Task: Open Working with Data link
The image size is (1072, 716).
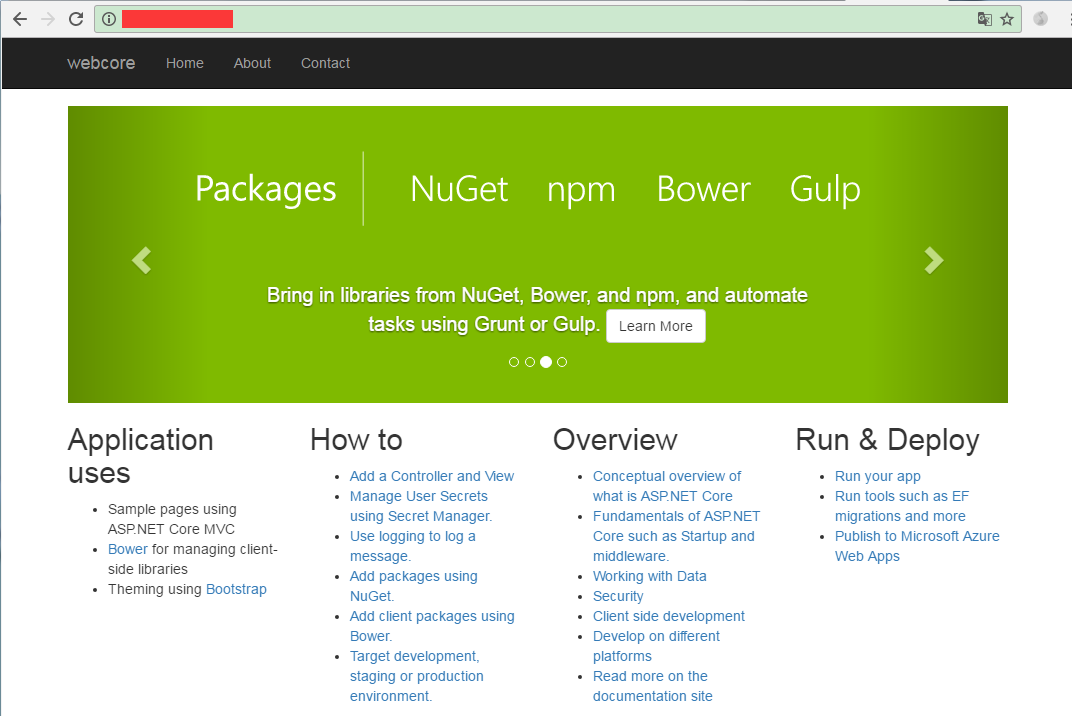Action: pos(649,576)
